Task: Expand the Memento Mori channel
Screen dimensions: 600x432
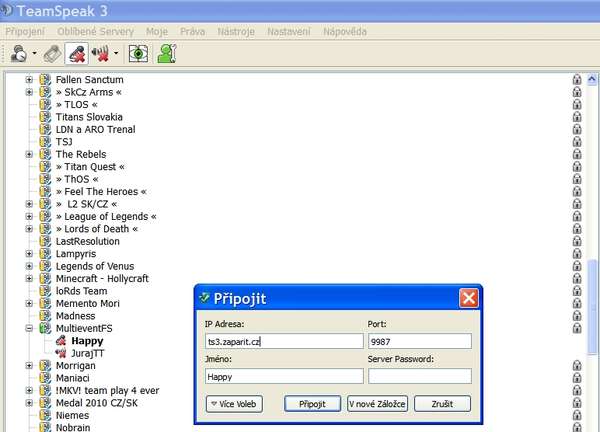Action: (x=29, y=303)
